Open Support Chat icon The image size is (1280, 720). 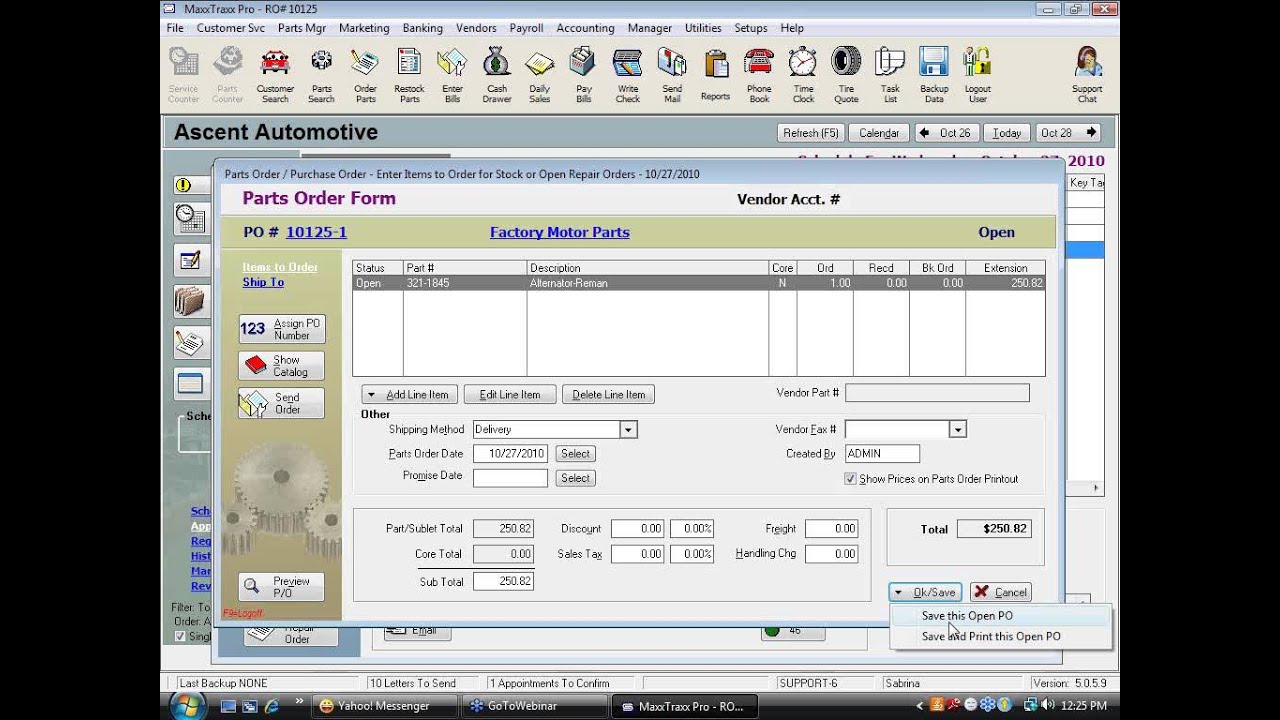[x=1087, y=75]
